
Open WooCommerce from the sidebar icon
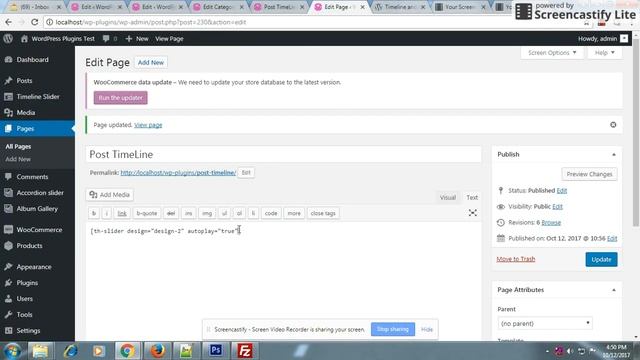[8, 230]
